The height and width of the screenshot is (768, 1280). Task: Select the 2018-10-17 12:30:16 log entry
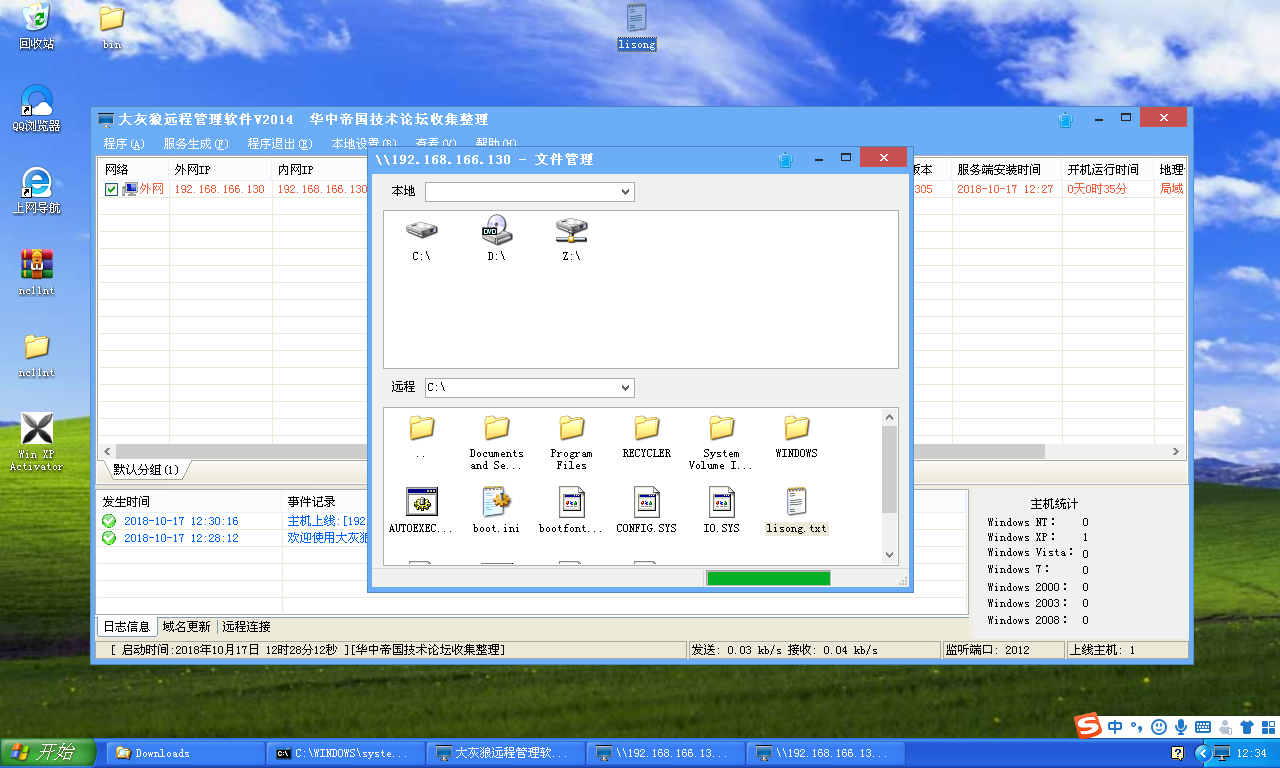(x=181, y=521)
